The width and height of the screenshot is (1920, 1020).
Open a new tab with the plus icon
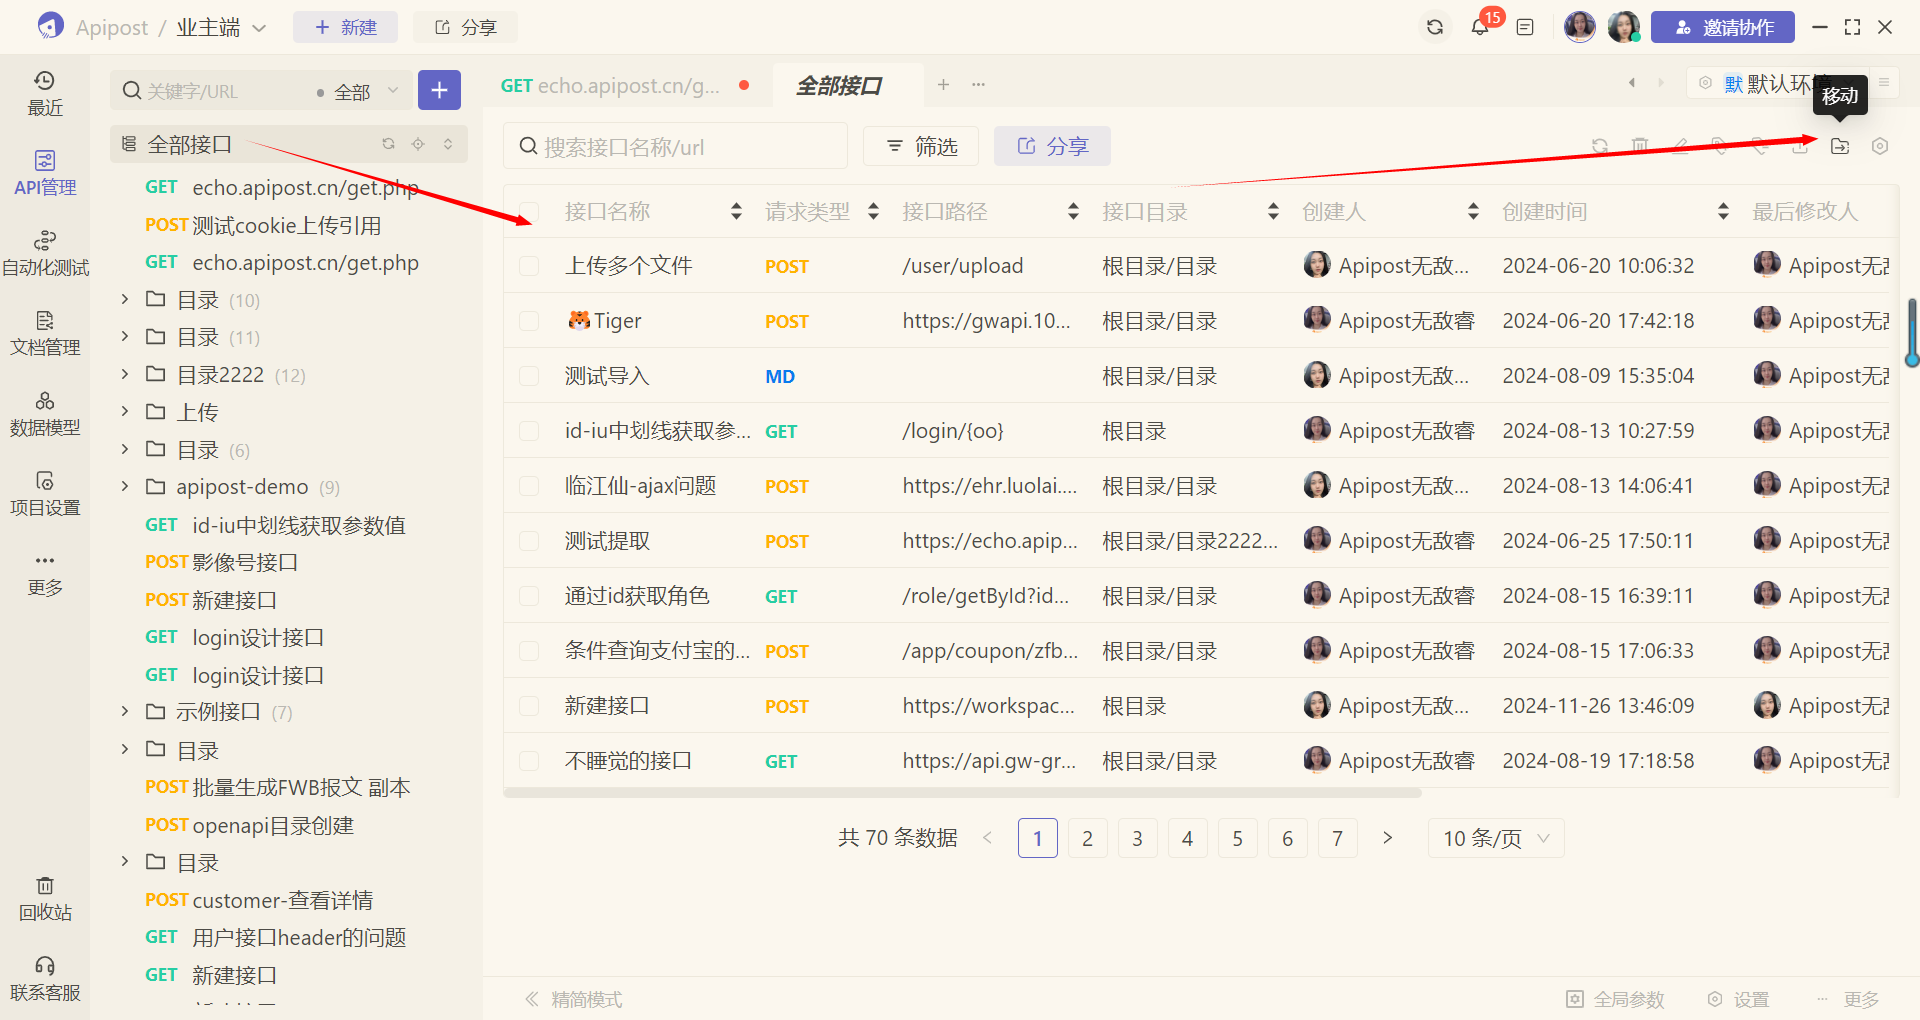pyautogui.click(x=943, y=85)
